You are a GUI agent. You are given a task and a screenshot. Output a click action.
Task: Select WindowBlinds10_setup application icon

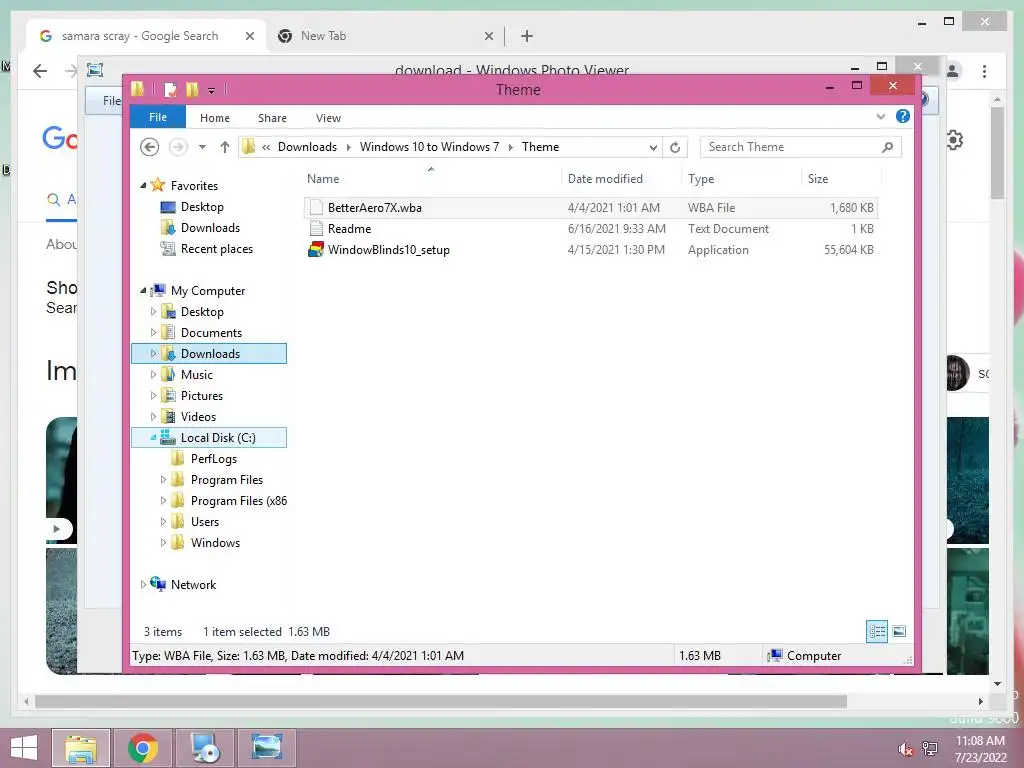pos(316,249)
